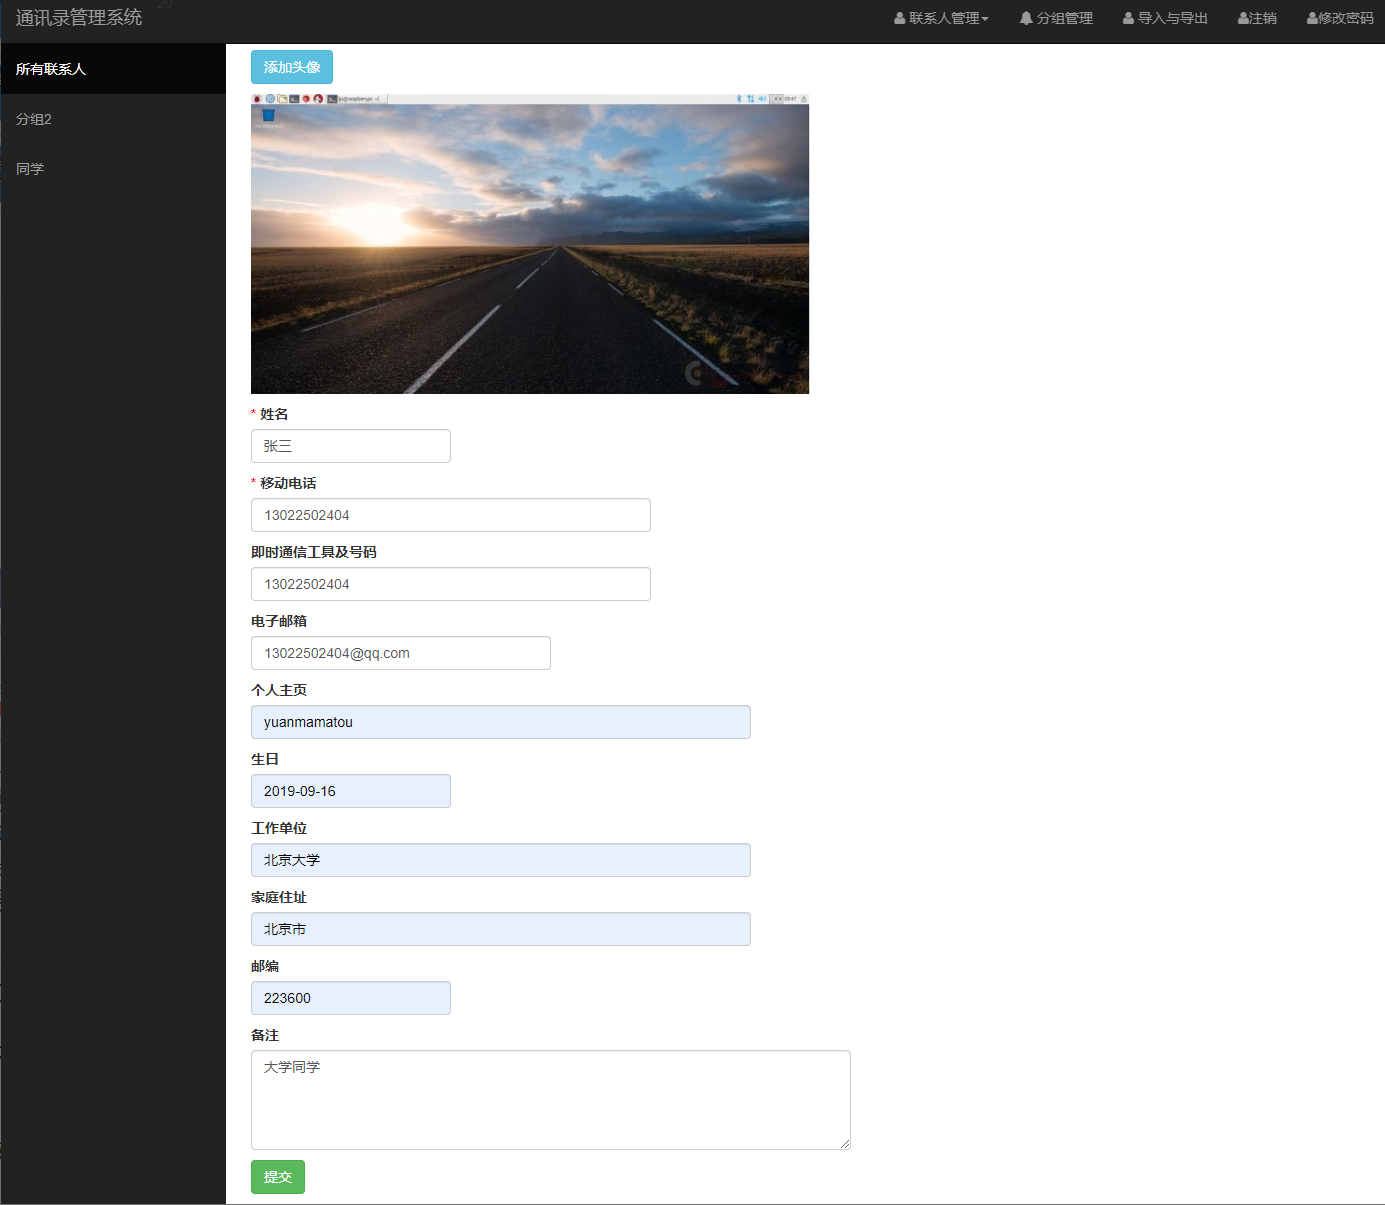Click the bell icon for 分组管理

tap(1026, 18)
